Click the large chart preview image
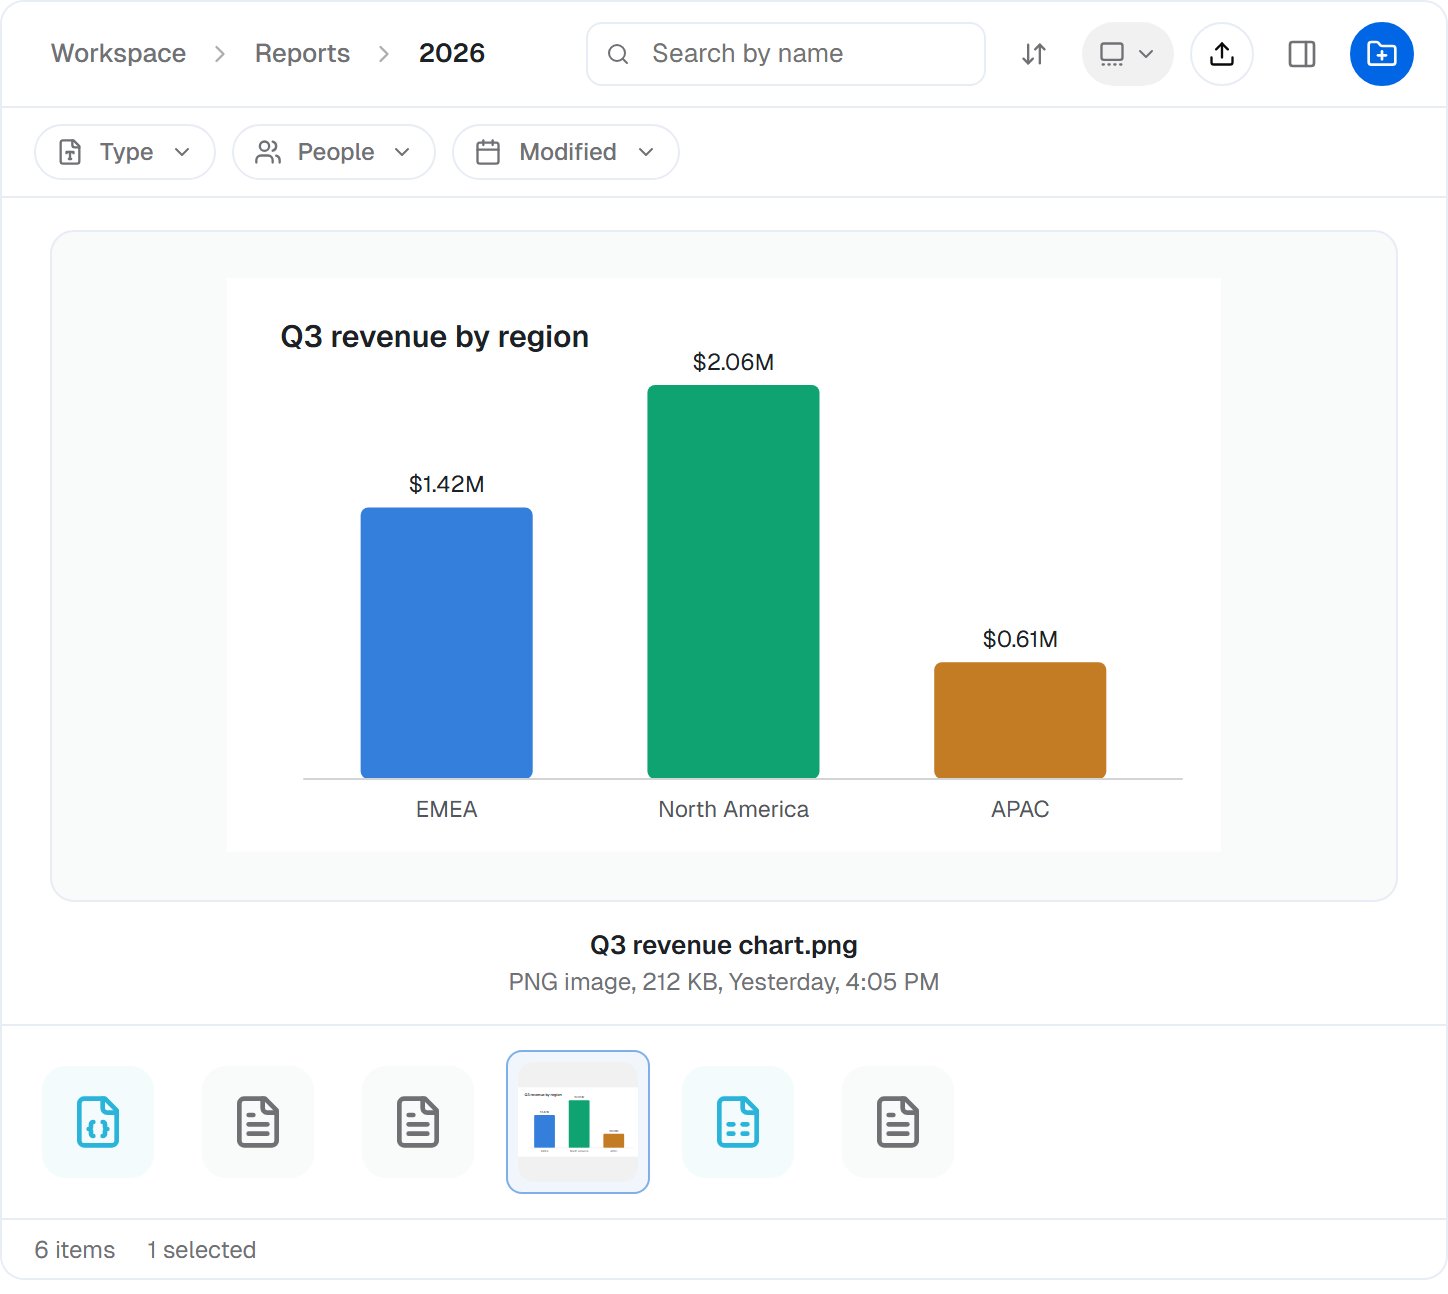 (x=724, y=565)
